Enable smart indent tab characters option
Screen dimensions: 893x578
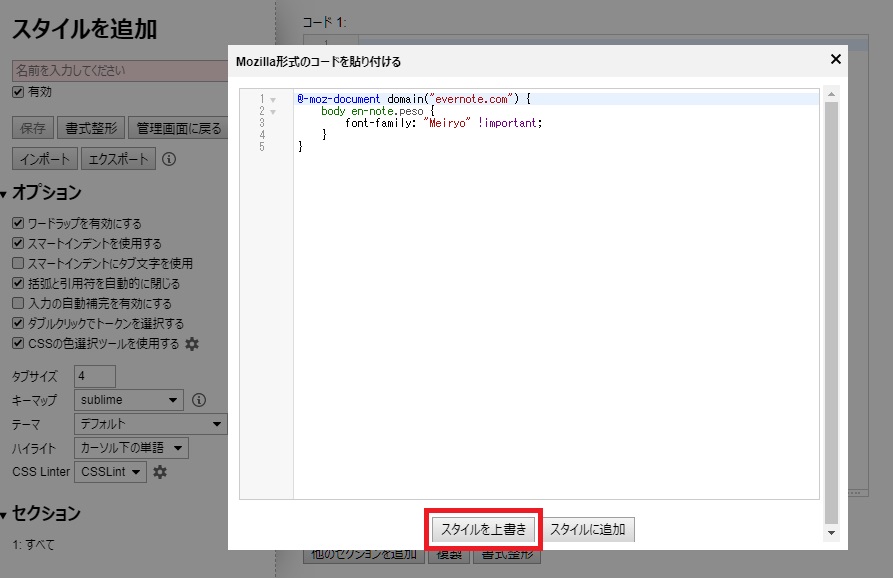[x=17, y=263]
